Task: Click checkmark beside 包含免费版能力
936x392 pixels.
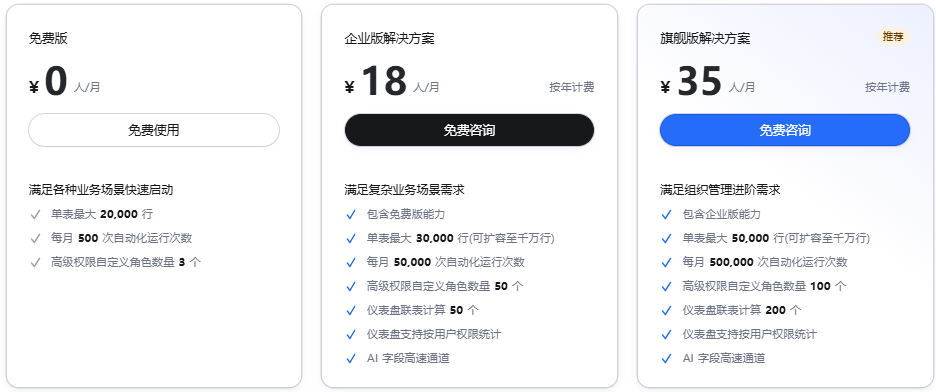Action: [x=351, y=214]
